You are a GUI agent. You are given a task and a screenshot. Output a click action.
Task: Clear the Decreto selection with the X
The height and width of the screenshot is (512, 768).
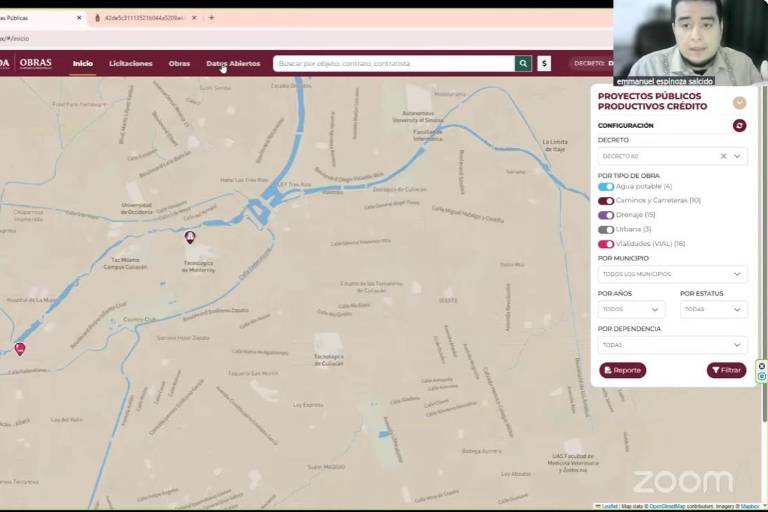tap(723, 156)
